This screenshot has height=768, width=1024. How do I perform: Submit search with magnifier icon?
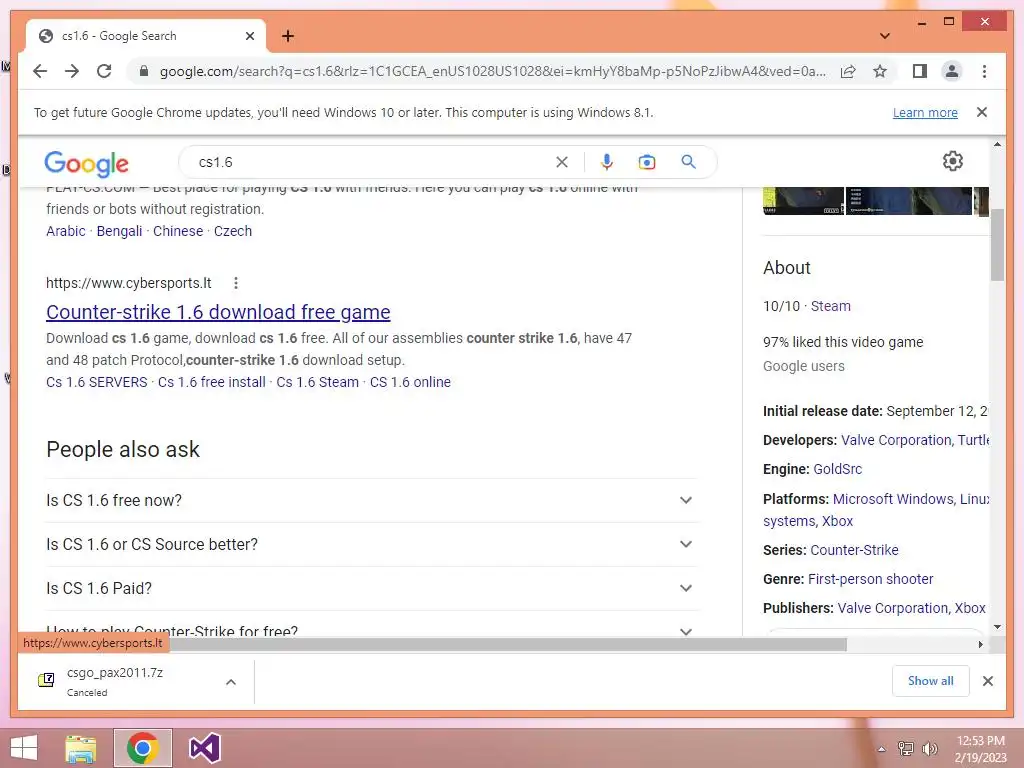[x=688, y=162]
